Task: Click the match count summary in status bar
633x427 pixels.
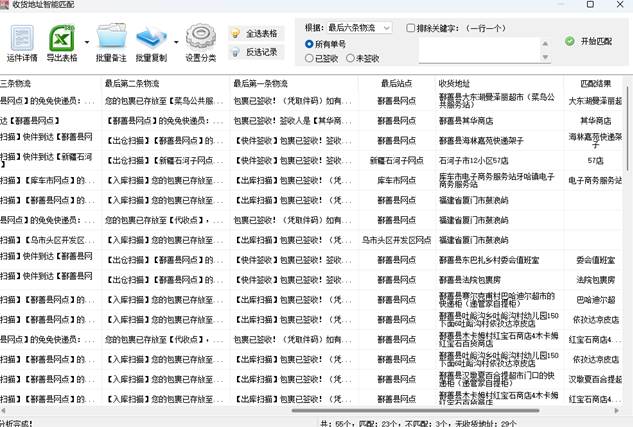Action: [x=418, y=424]
